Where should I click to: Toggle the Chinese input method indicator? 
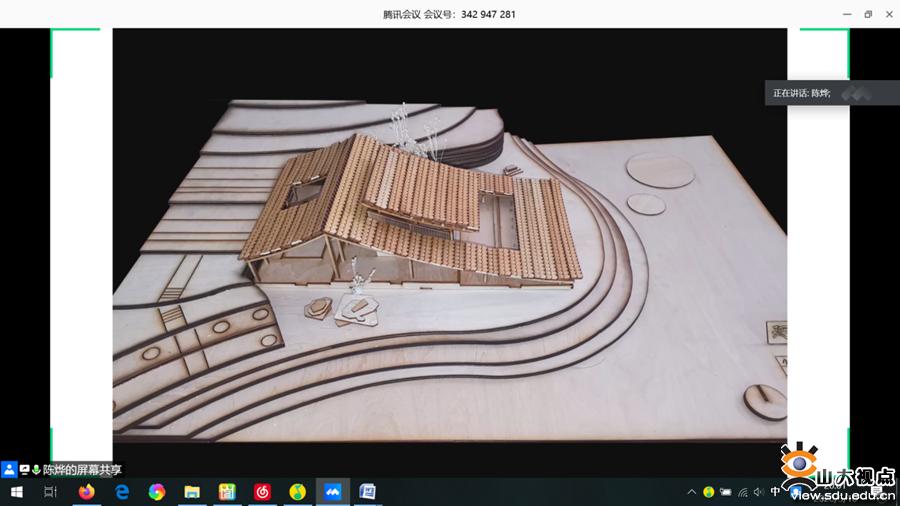tap(775, 492)
